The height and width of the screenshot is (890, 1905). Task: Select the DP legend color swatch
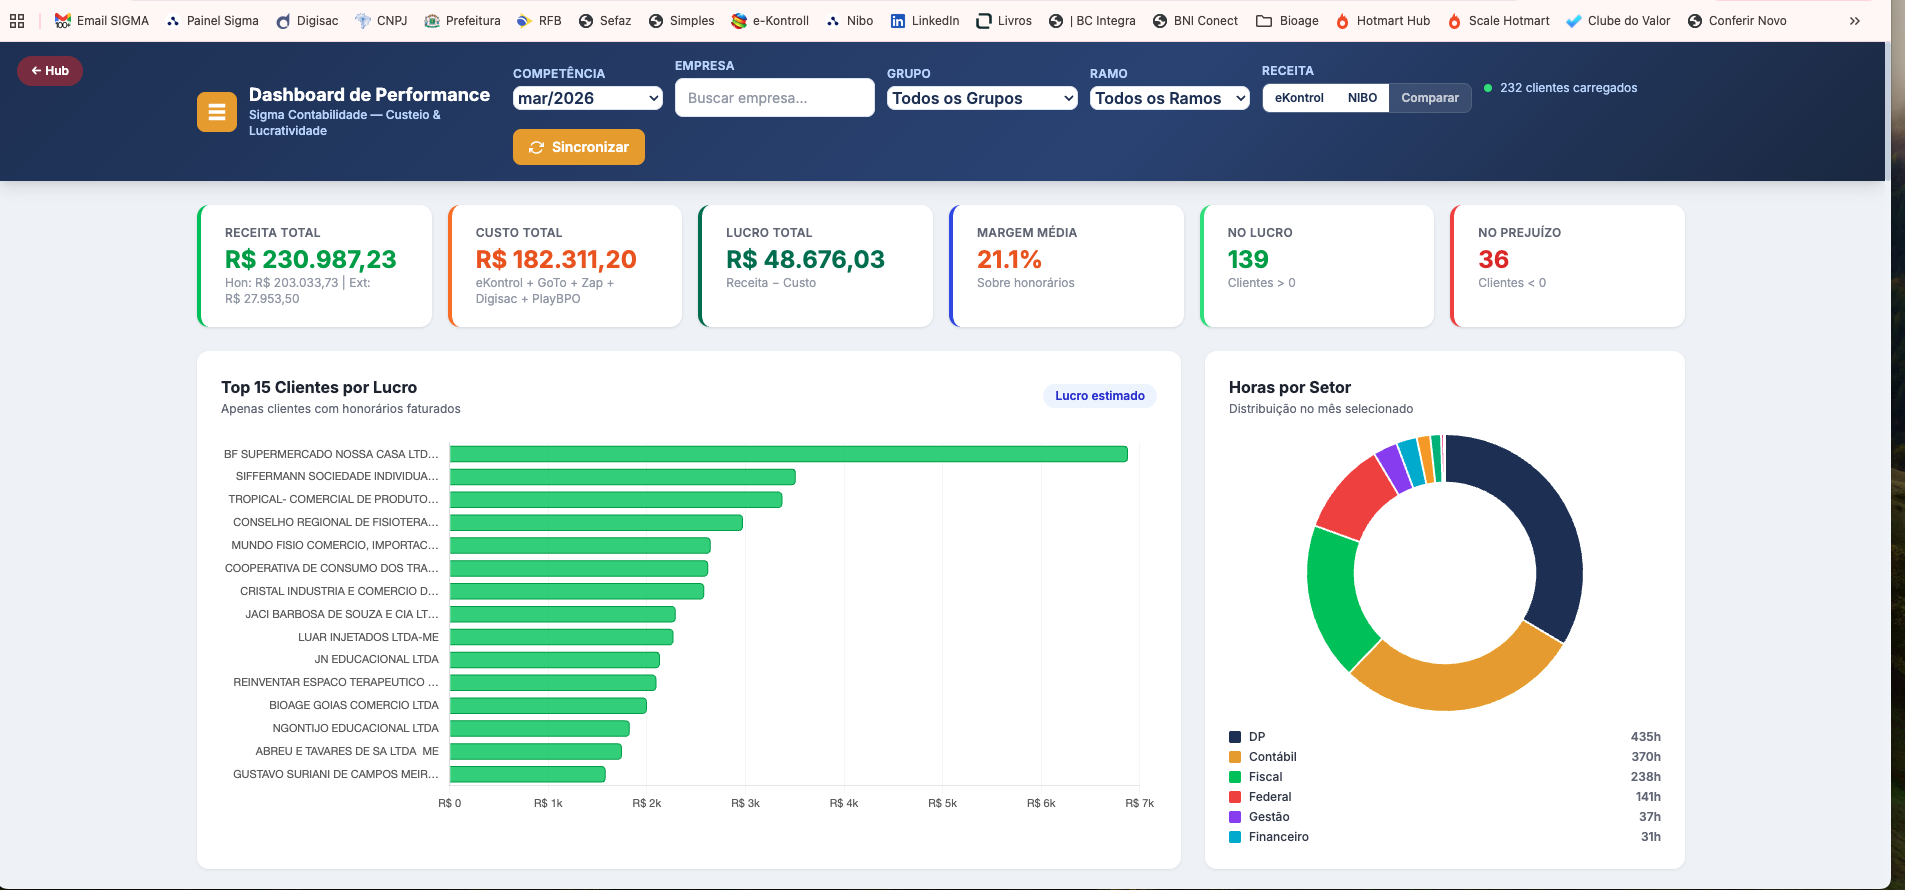point(1235,737)
